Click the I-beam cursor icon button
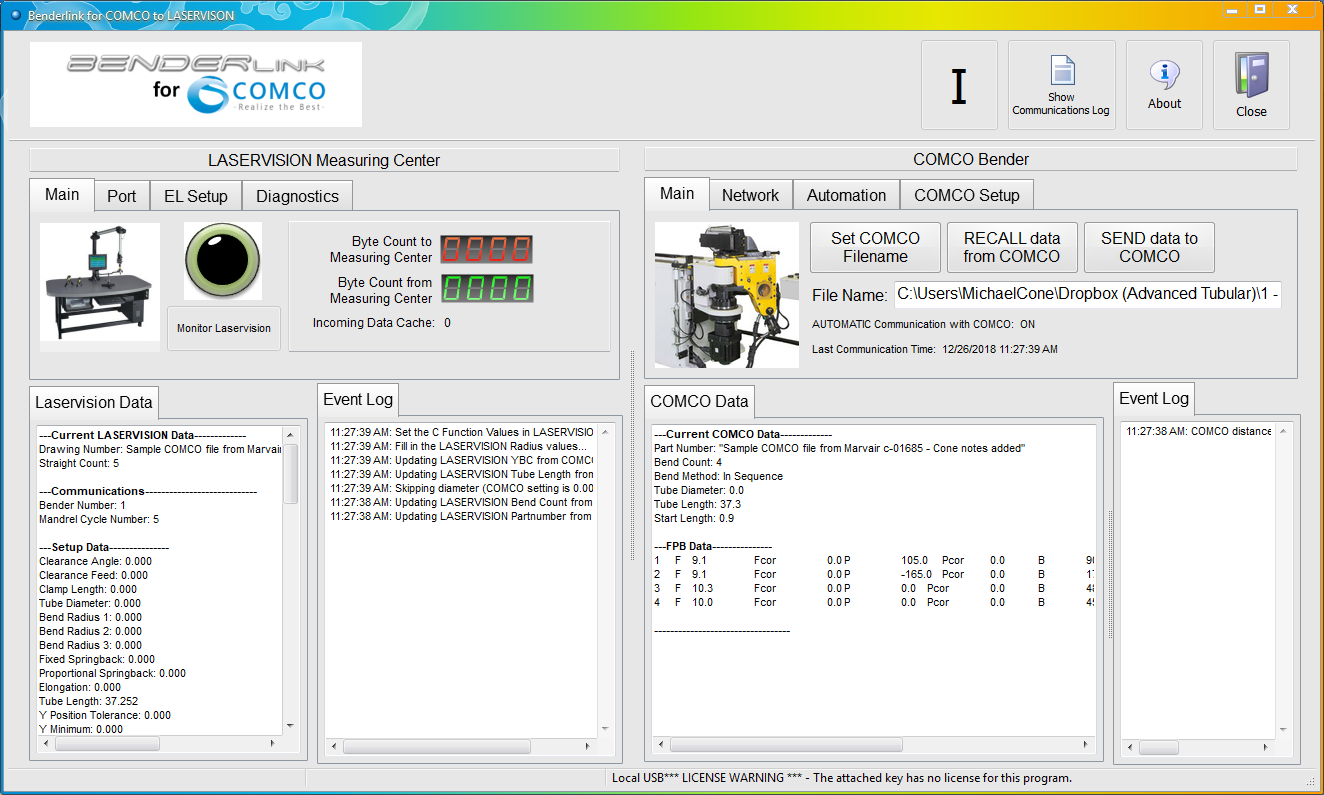 tap(959, 86)
